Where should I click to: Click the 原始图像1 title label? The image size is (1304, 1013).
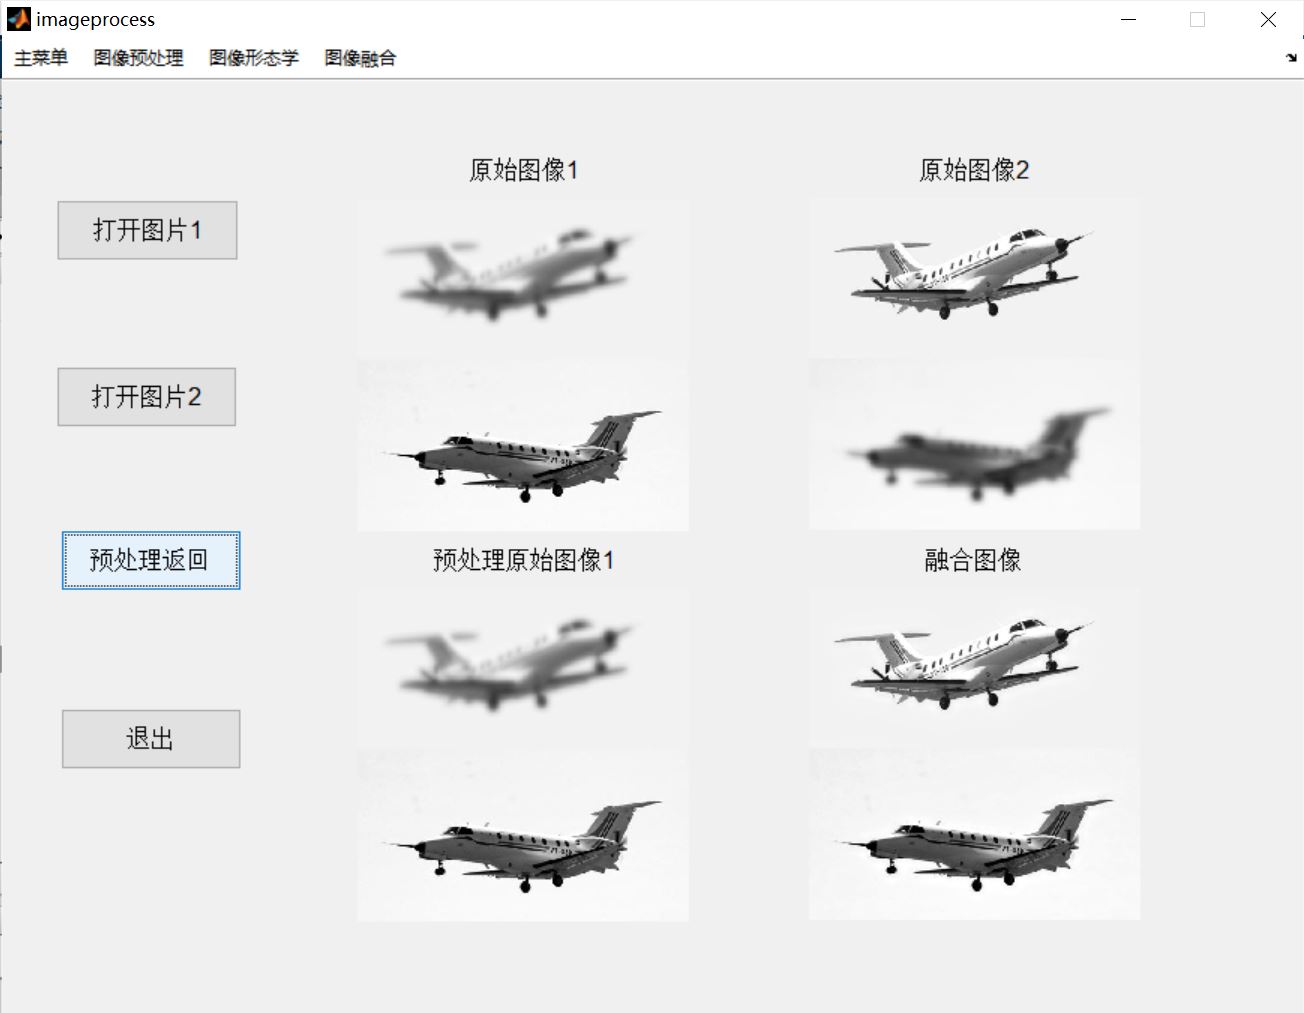[521, 170]
